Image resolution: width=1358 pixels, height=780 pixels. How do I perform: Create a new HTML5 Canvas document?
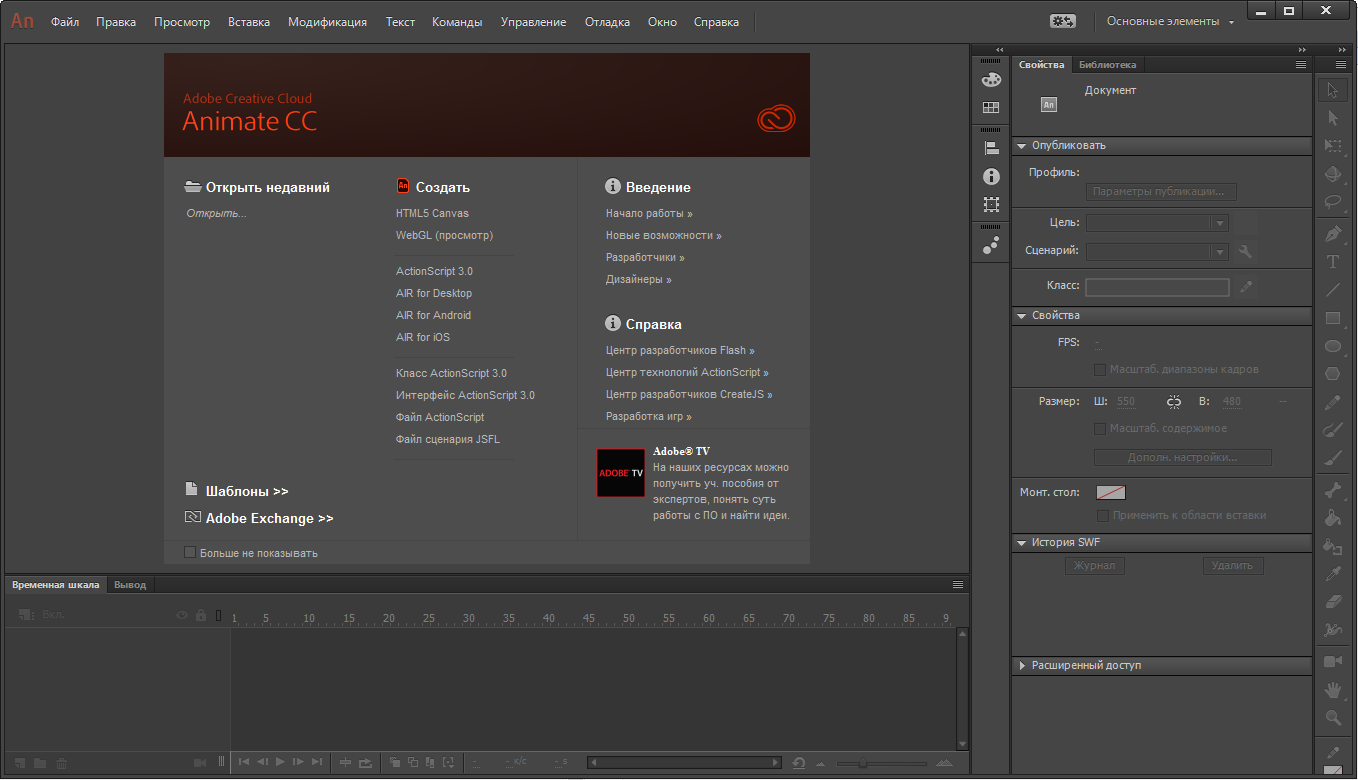coord(432,213)
